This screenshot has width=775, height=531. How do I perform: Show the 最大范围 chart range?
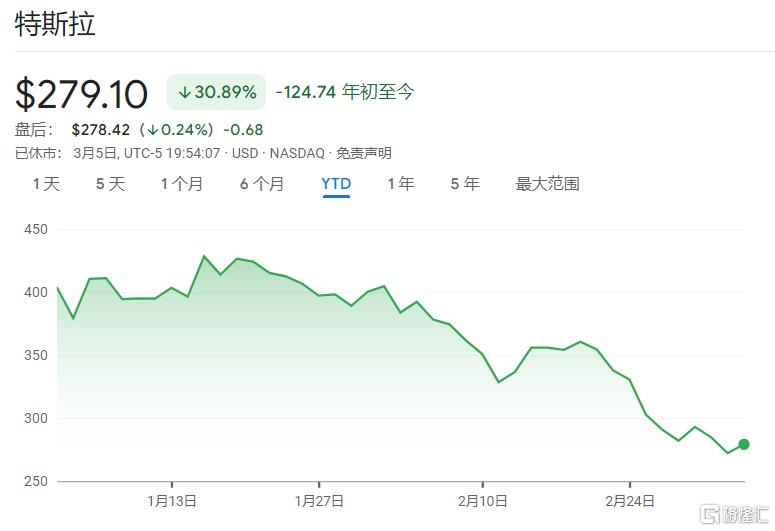click(x=547, y=184)
